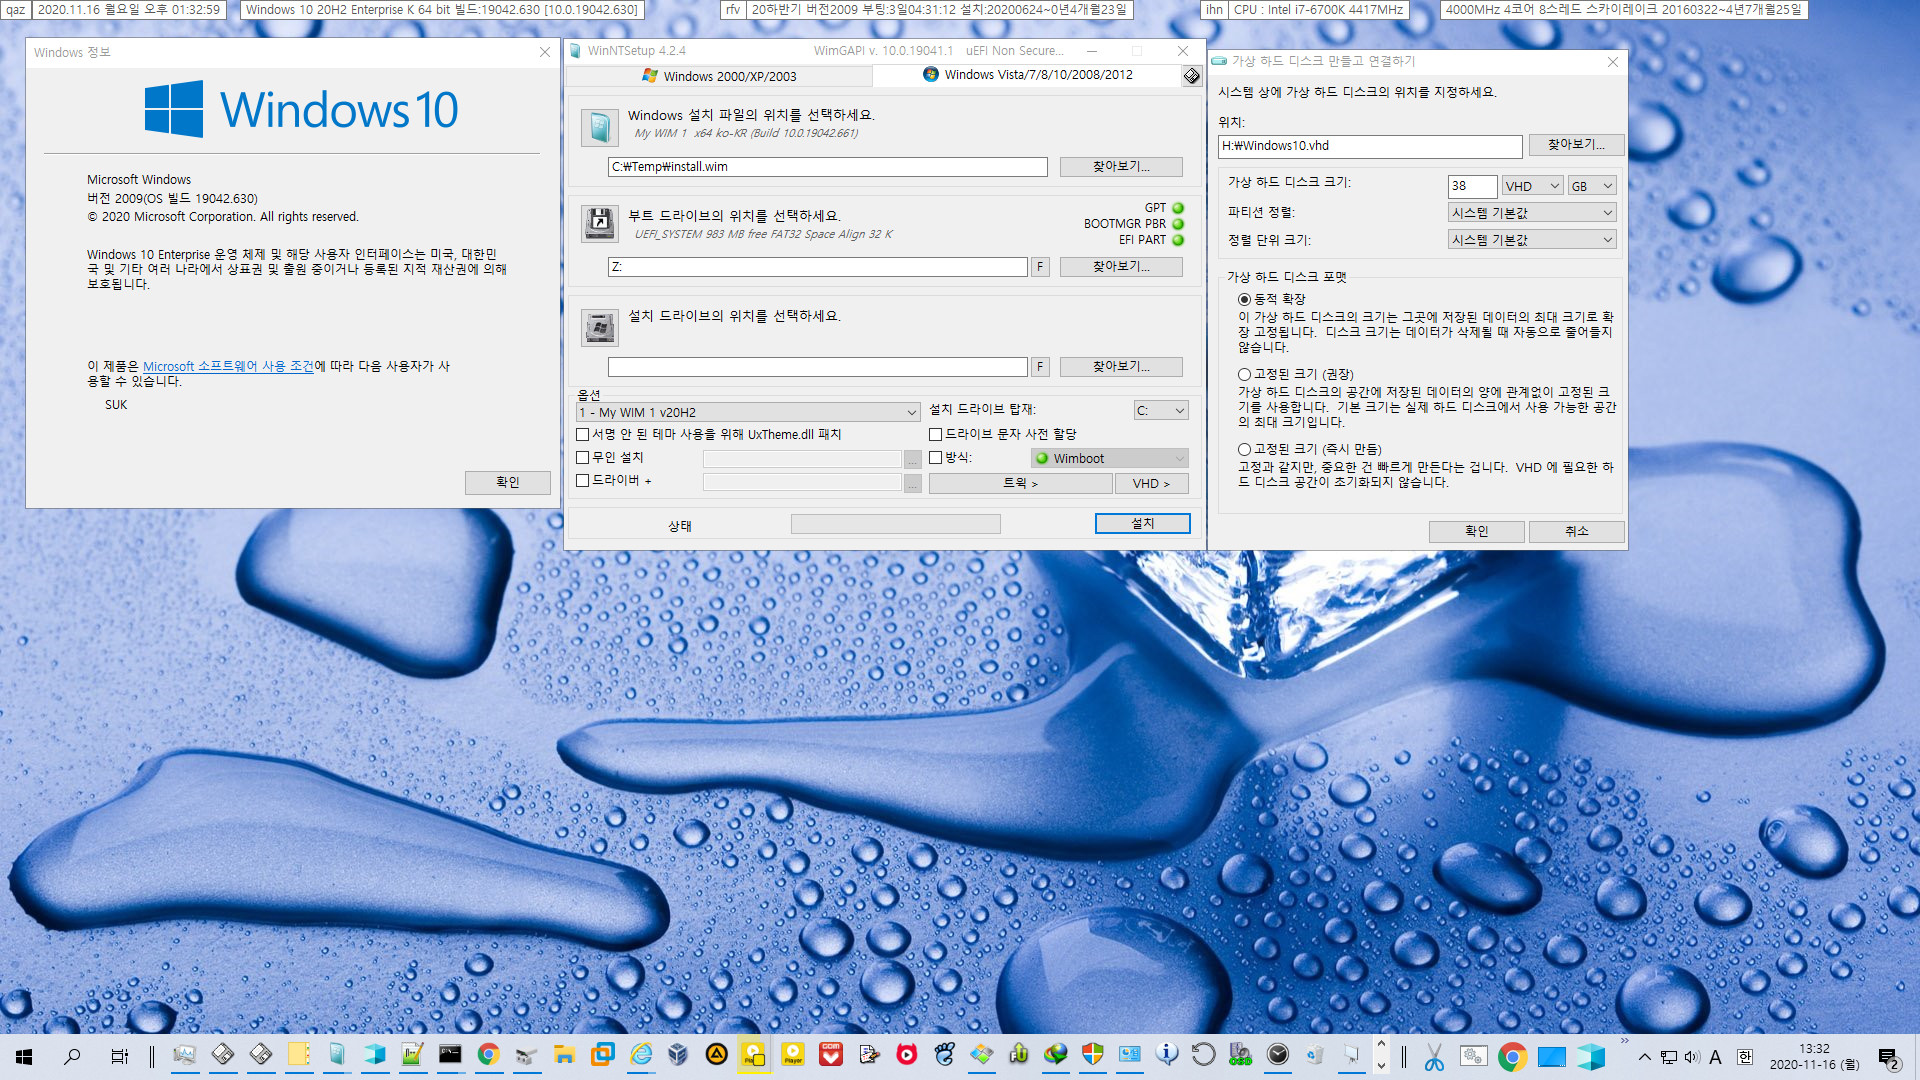This screenshot has width=1920, height=1080.
Task: Click the diamond icon beside the Vista tab
Action: pos(1191,76)
